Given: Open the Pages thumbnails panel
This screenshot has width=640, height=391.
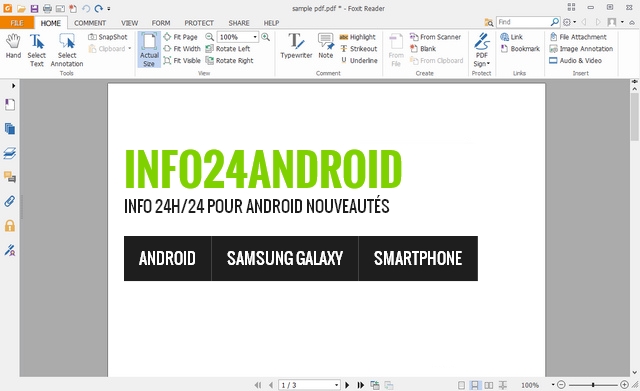Looking at the screenshot, I should (x=10, y=129).
